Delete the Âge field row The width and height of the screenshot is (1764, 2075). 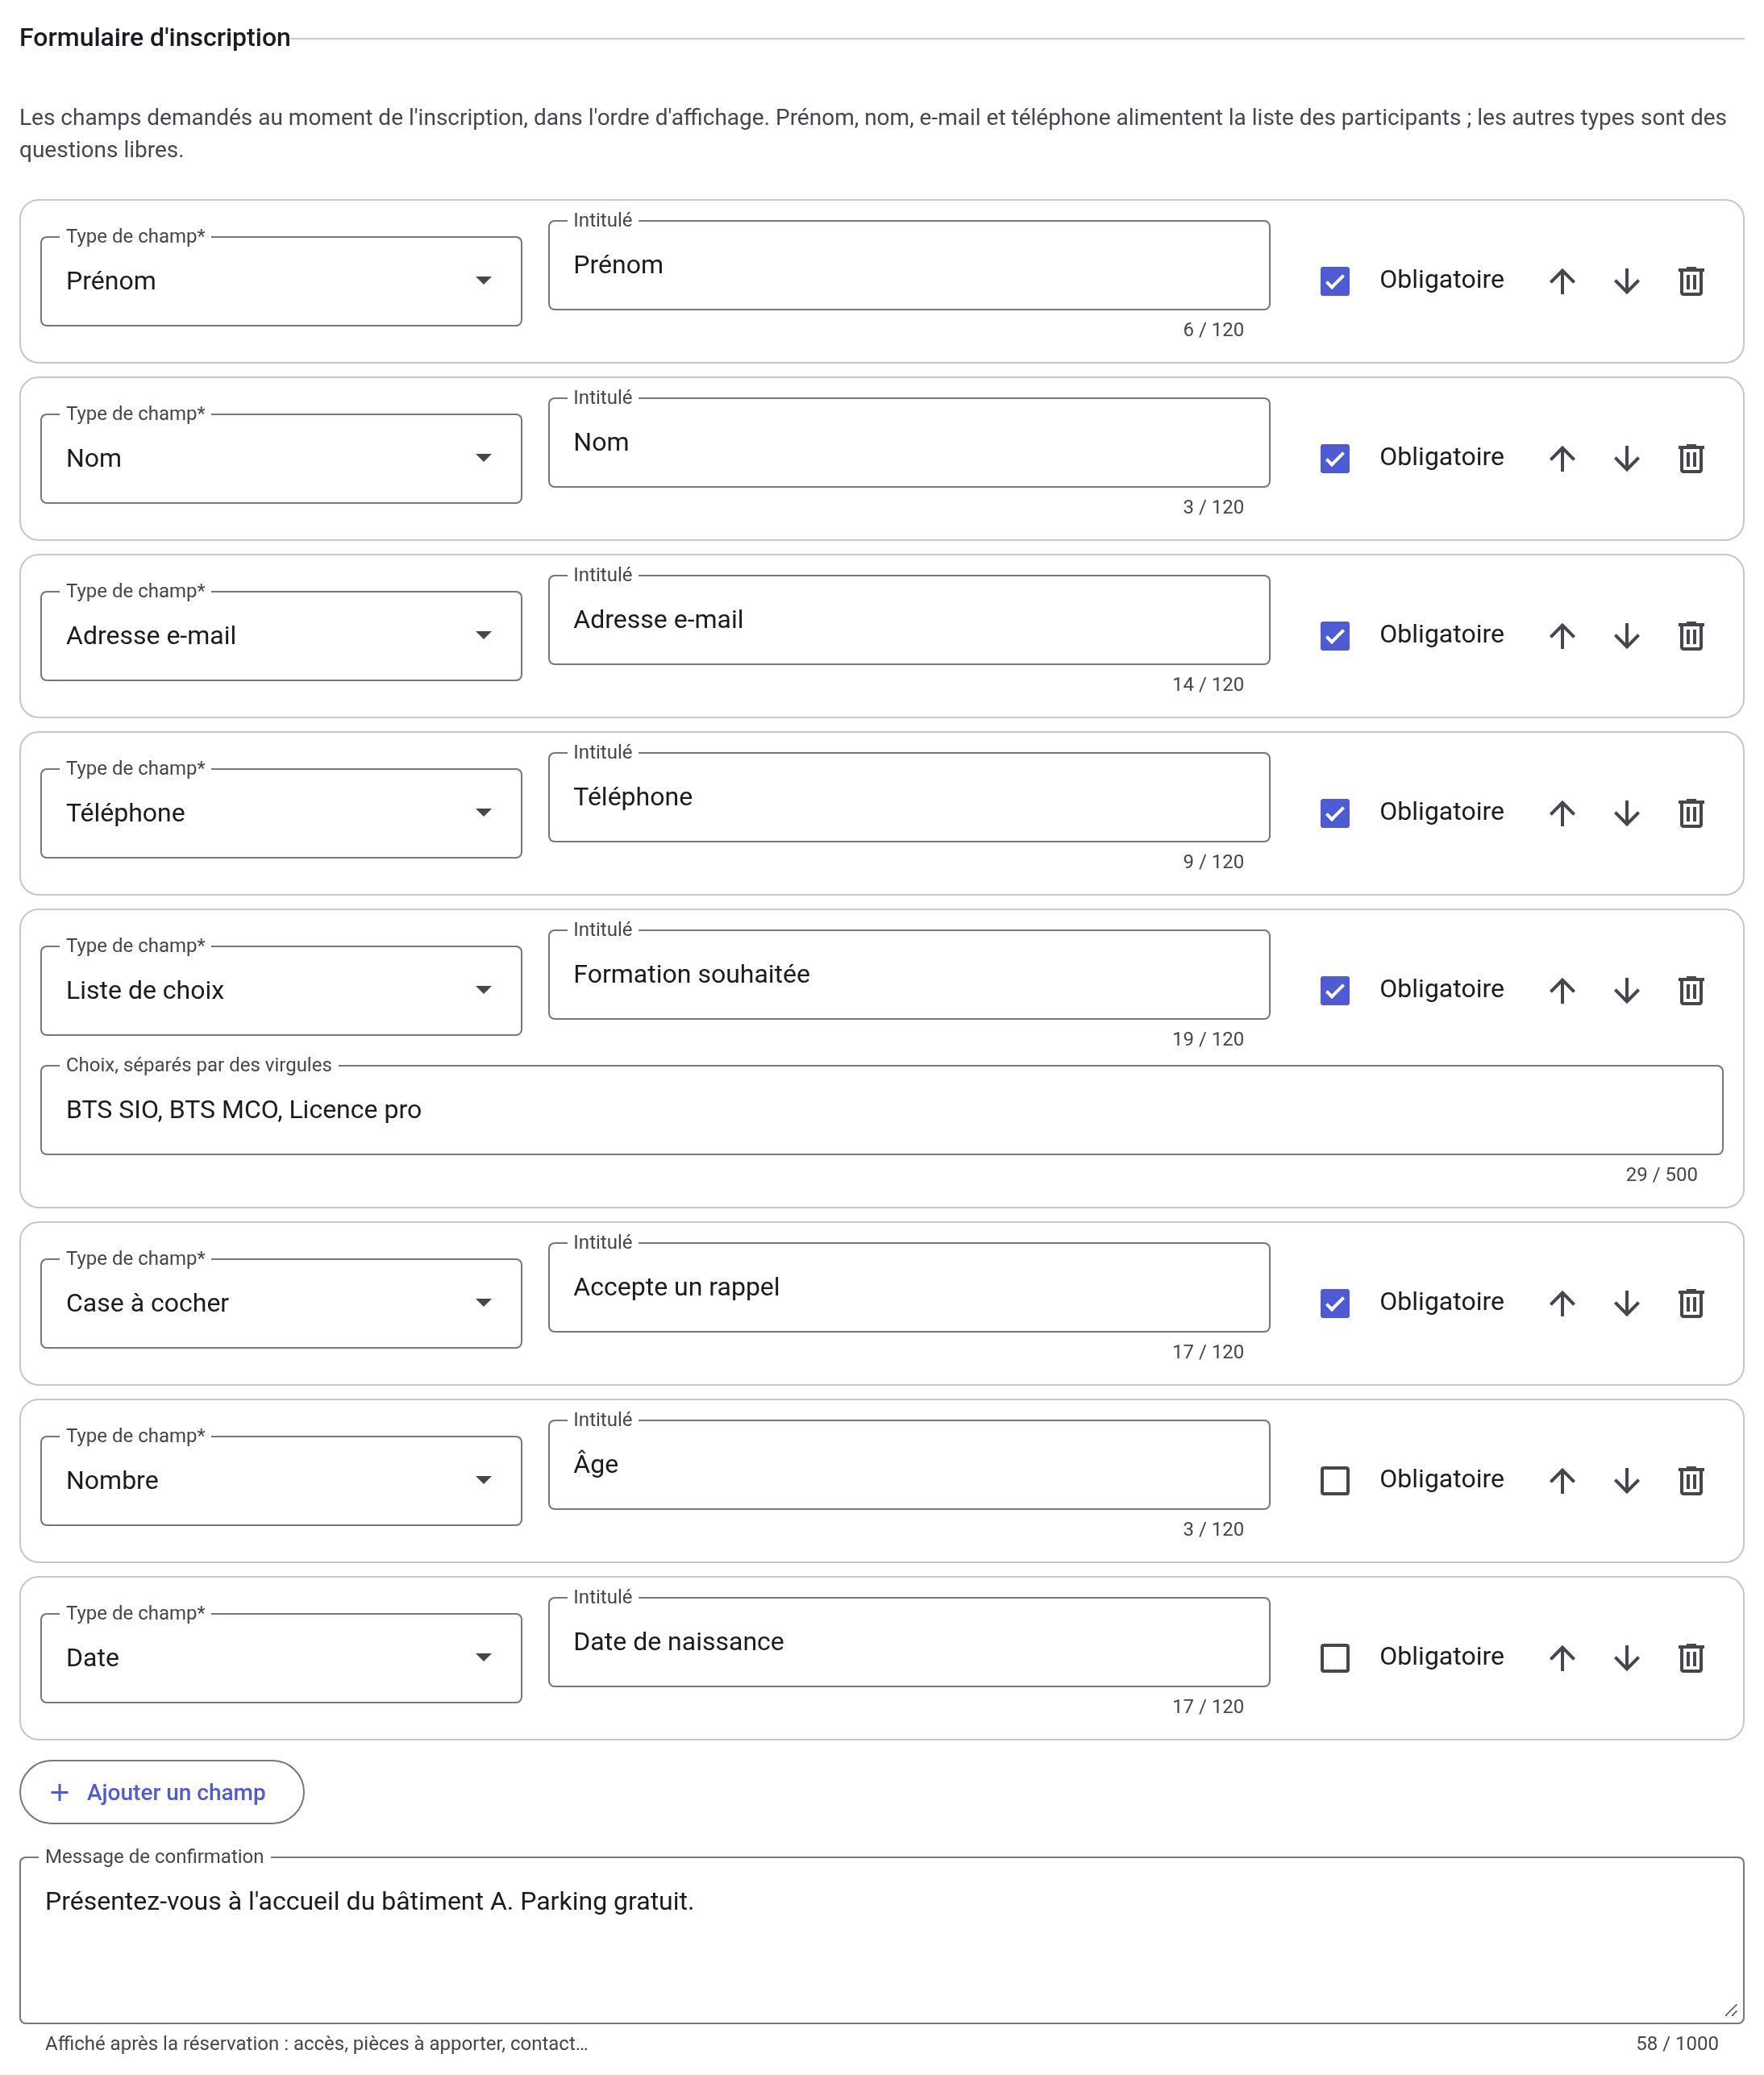tap(1690, 1480)
